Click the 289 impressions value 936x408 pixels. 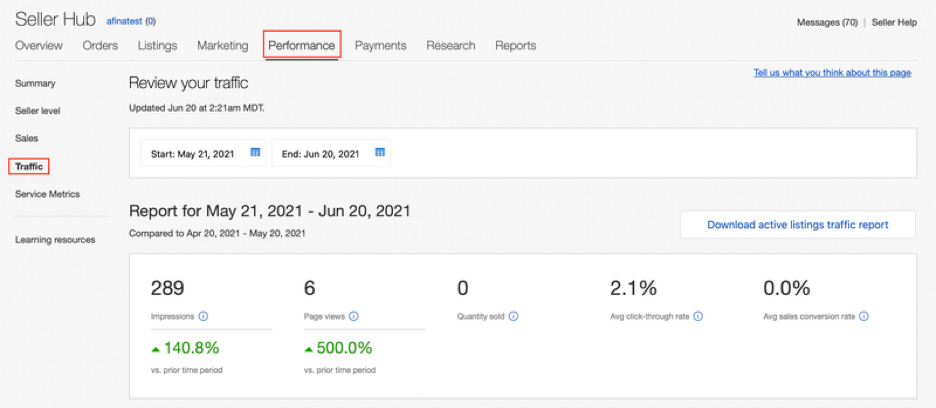168,289
